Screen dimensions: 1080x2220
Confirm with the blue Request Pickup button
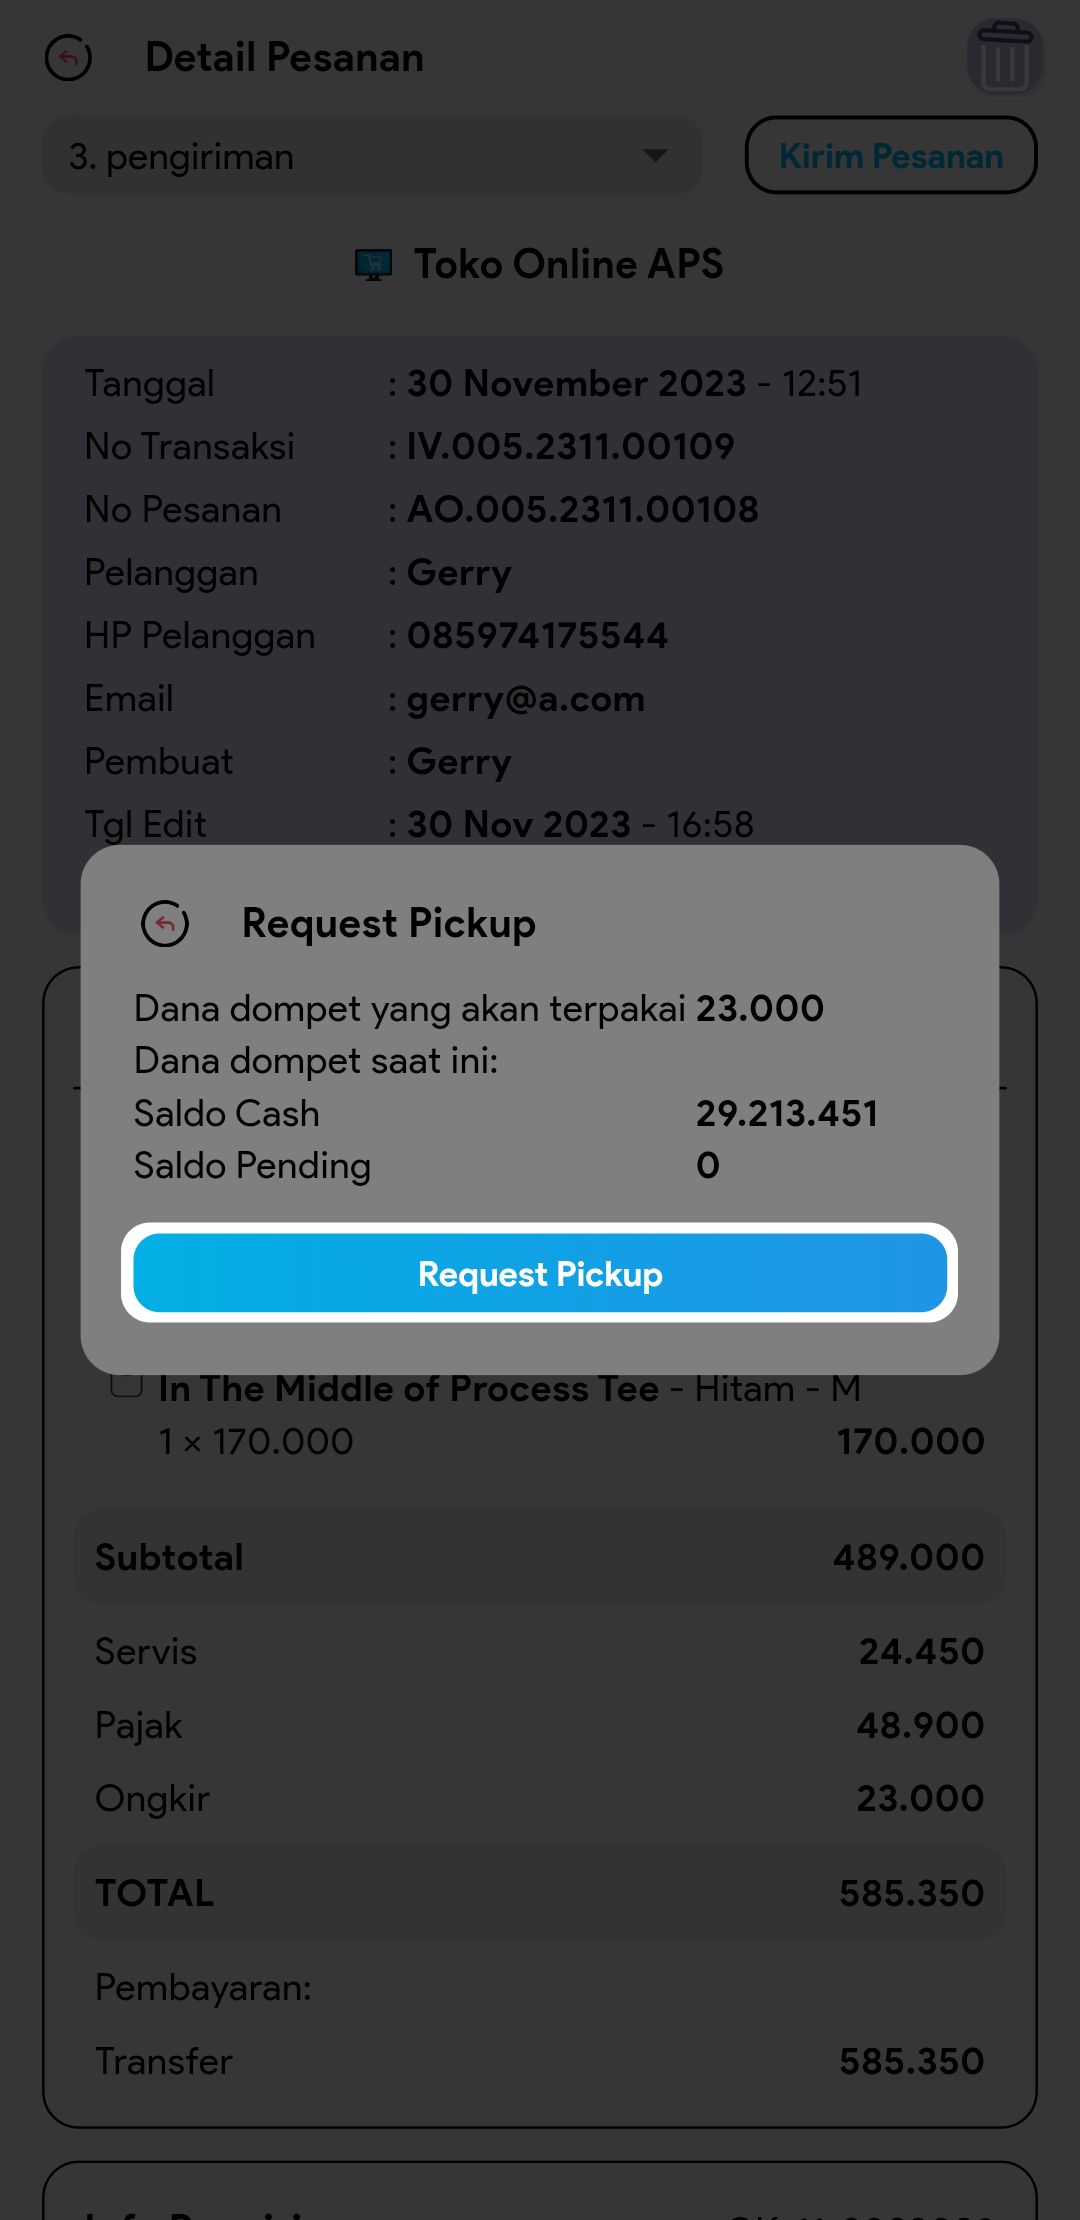[x=540, y=1273]
